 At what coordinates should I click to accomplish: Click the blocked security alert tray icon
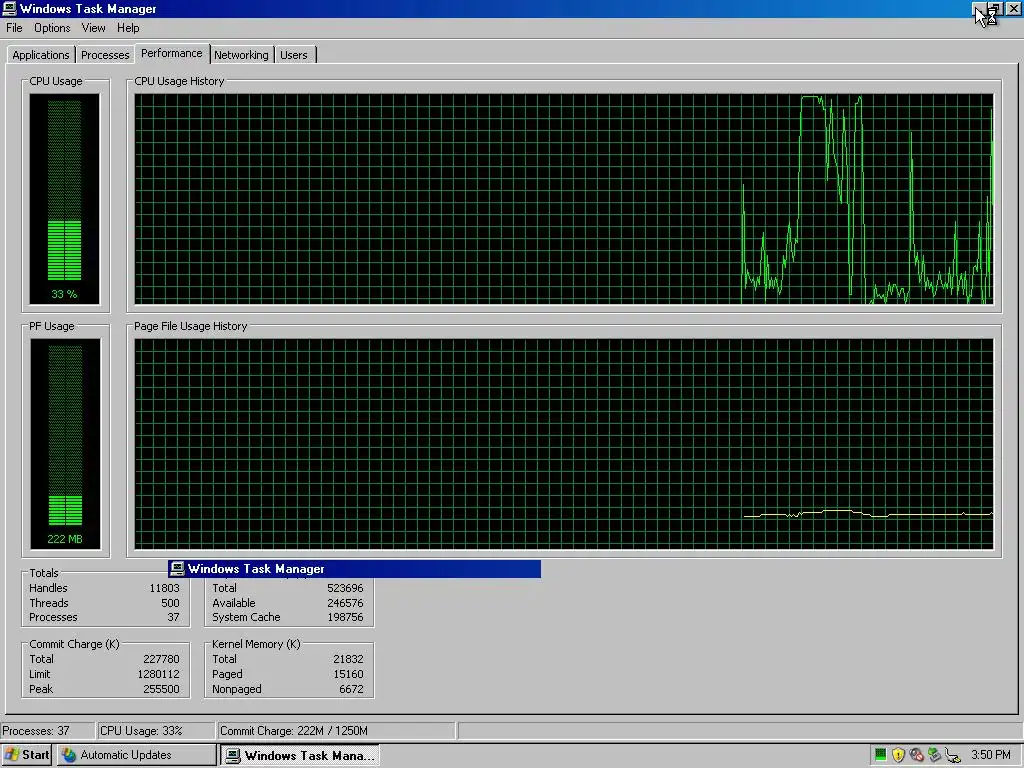(x=916, y=755)
